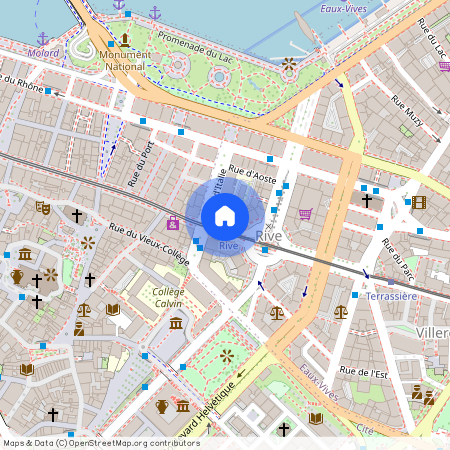Select the museum icon below Collège Calvin

click(176, 323)
